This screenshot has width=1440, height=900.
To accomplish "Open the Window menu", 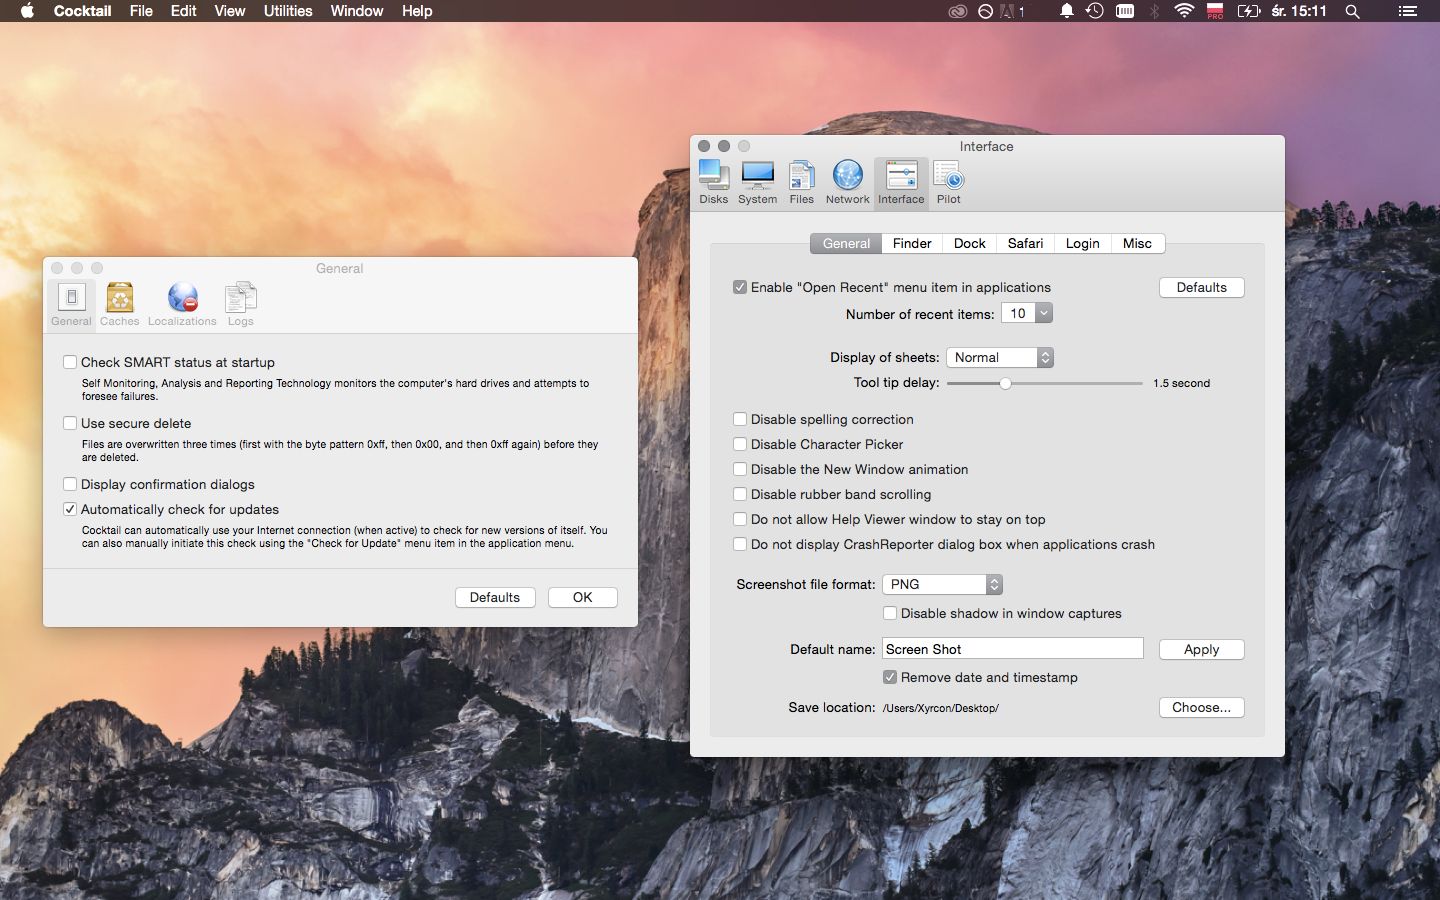I will coord(356,11).
